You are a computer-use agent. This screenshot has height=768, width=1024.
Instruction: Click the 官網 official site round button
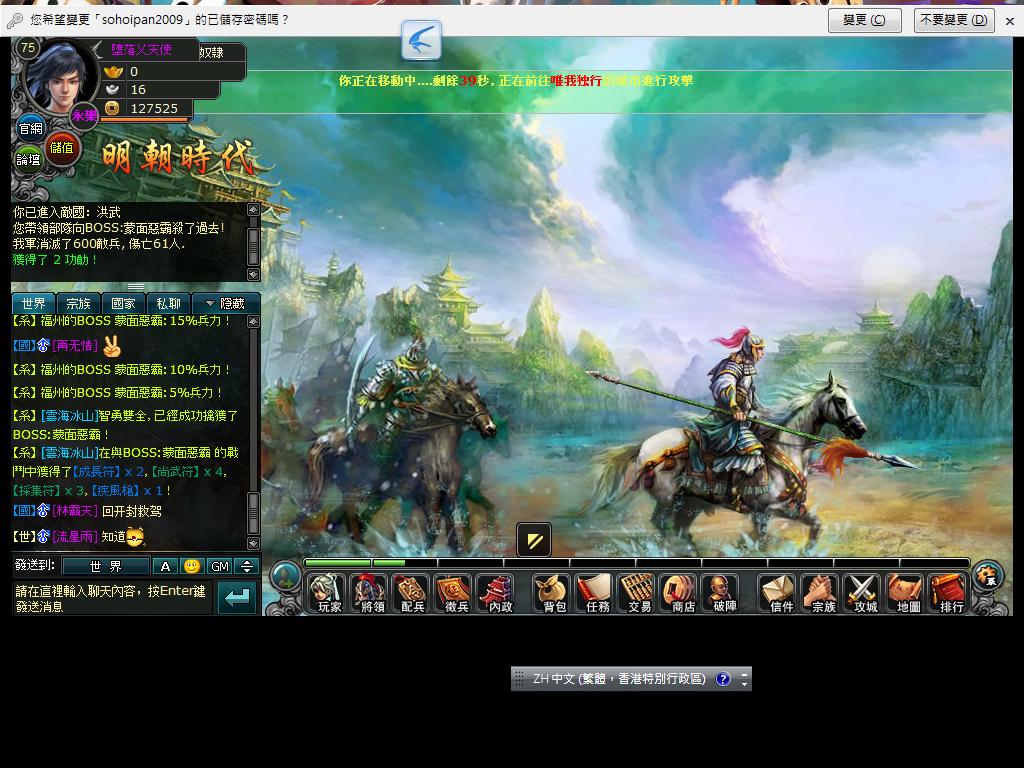point(30,129)
